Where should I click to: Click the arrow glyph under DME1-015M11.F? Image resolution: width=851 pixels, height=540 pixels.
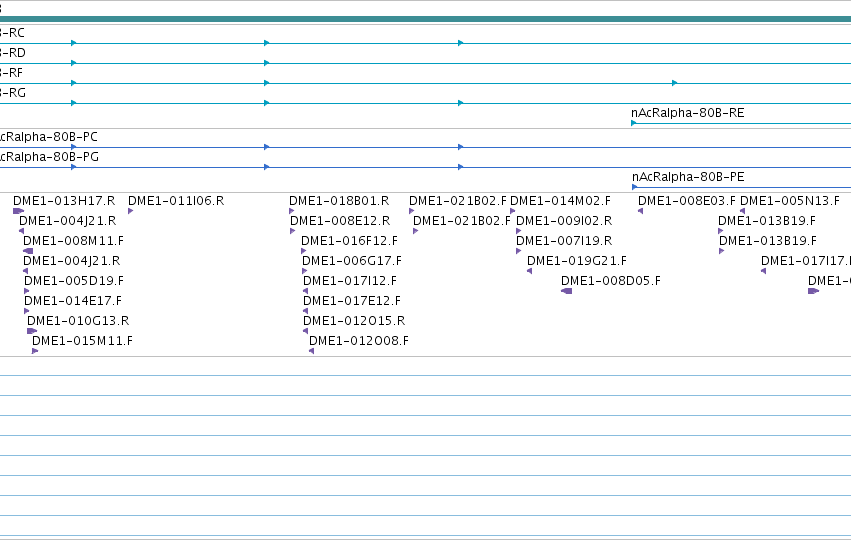(35, 351)
